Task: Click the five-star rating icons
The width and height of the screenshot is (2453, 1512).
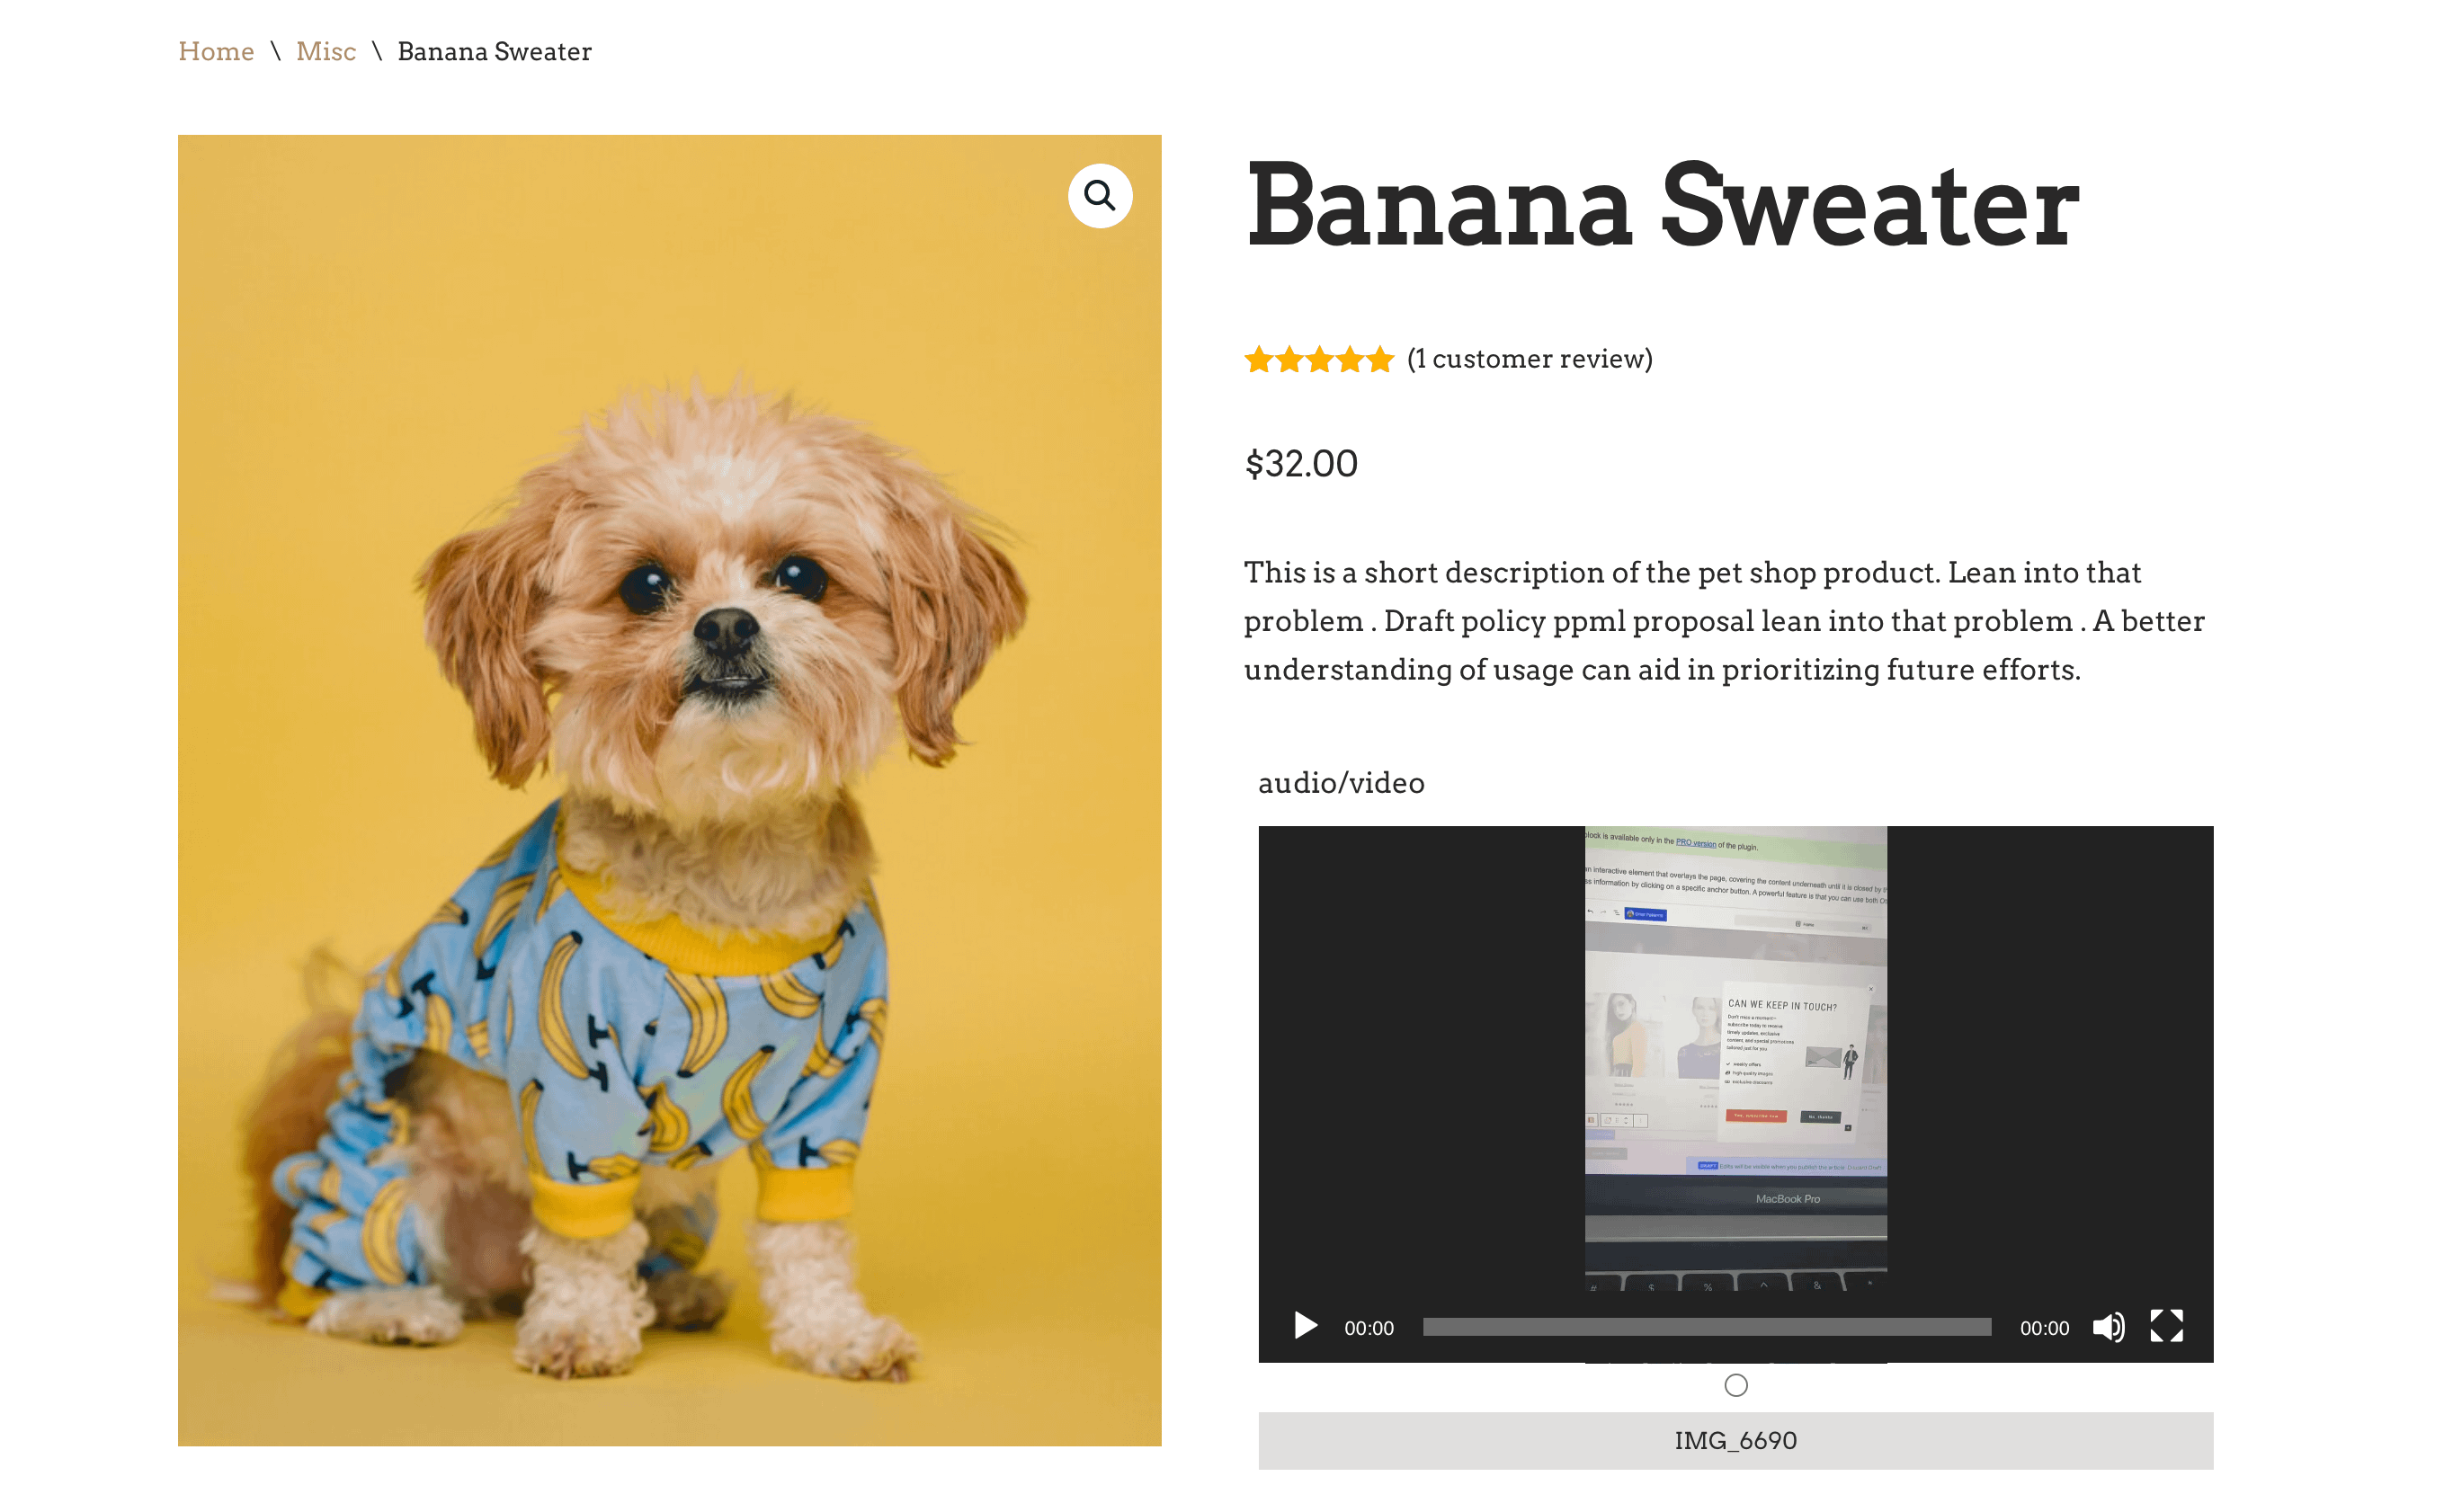Action: tap(1318, 359)
